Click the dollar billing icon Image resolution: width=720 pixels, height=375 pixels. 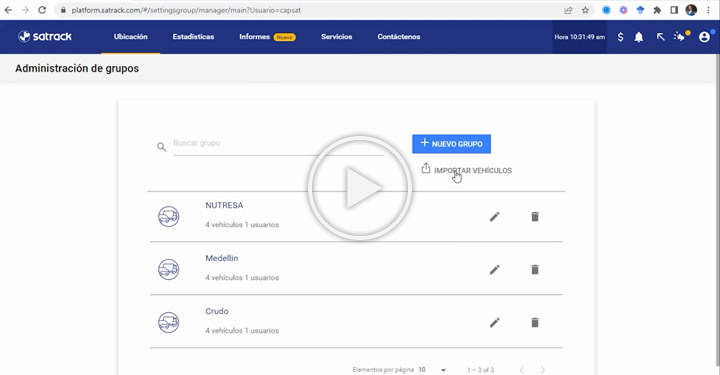620,37
